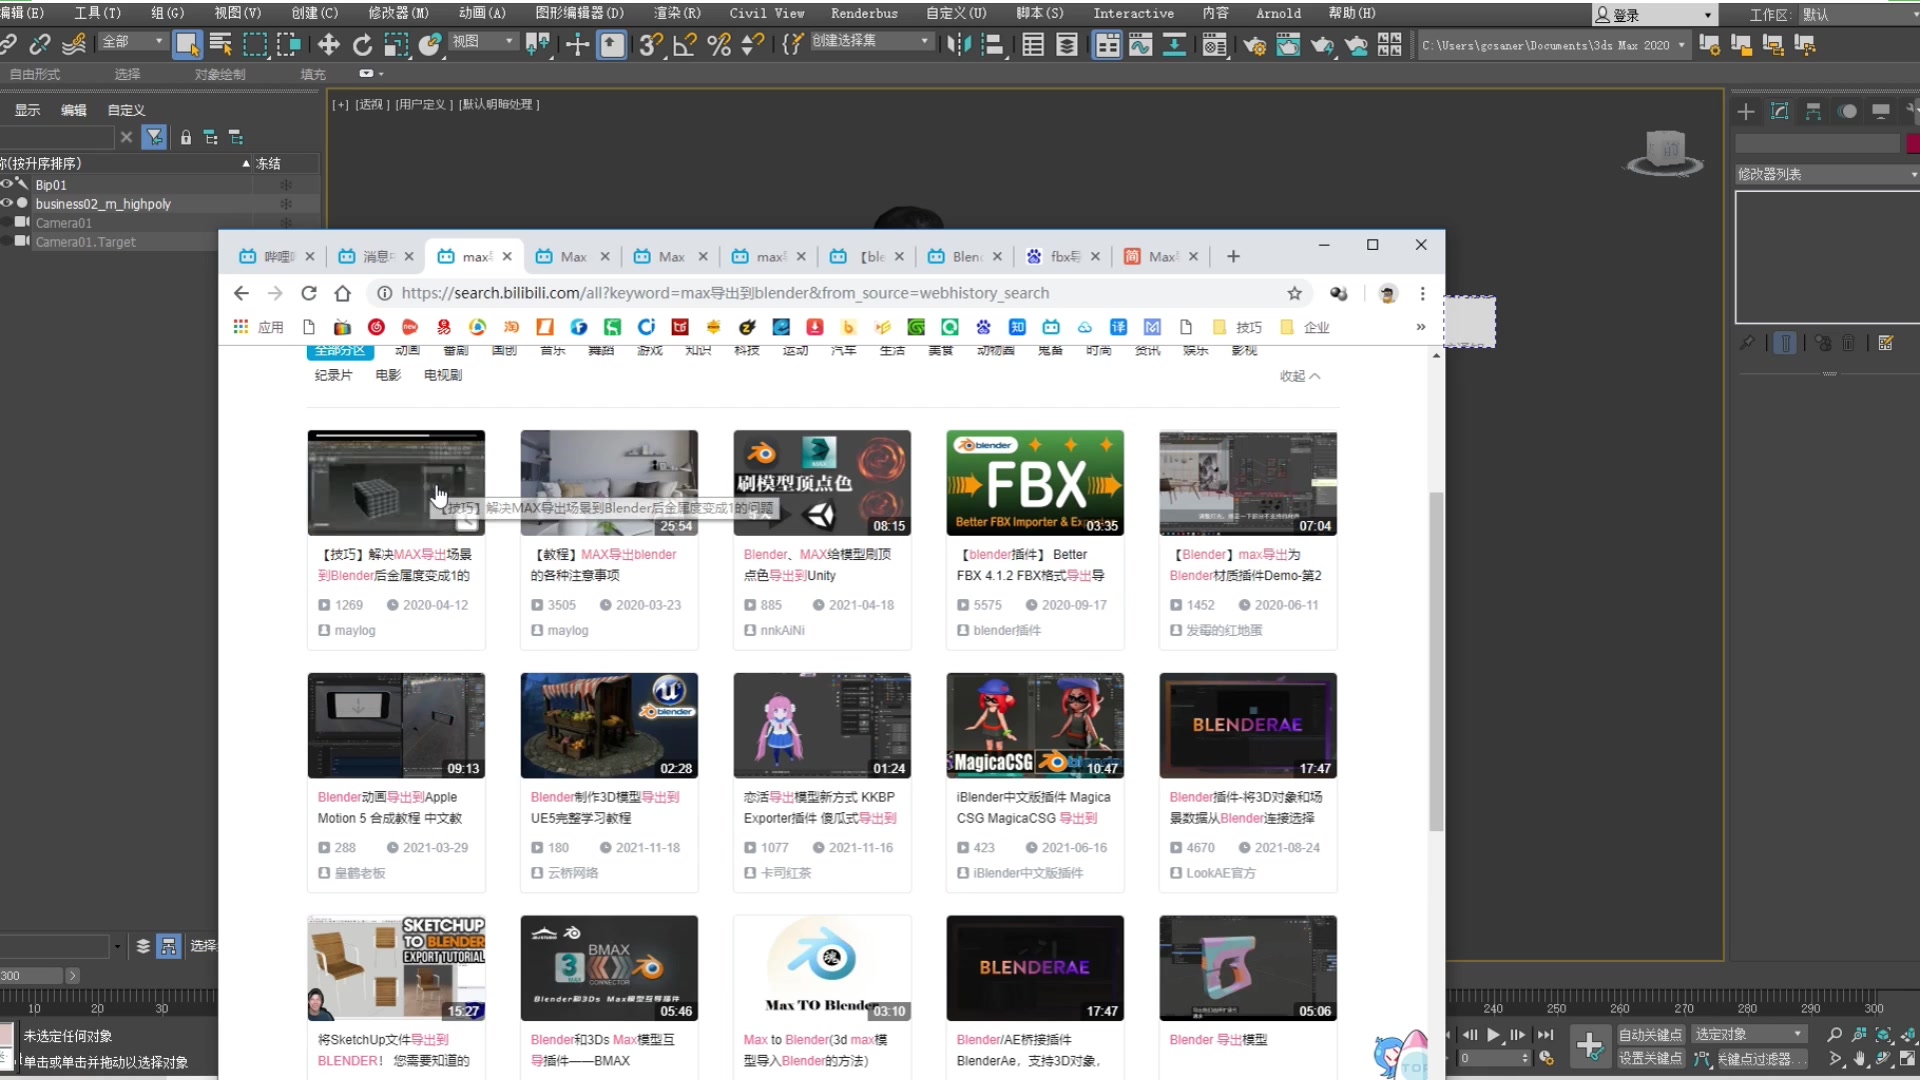Viewport: 1920px width, 1080px height.
Task: Enable the 3D Snaps Toggle
Action: point(652,45)
